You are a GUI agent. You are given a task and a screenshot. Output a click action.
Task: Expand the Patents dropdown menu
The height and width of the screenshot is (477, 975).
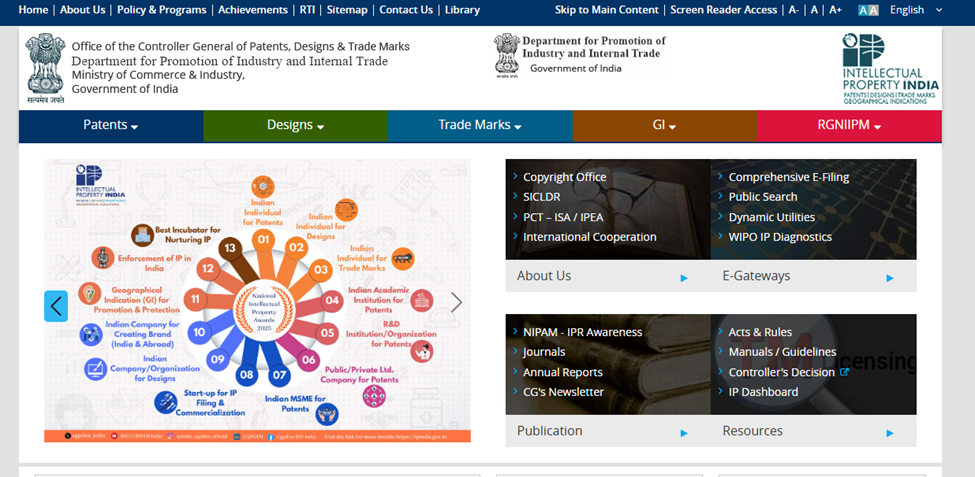110,125
